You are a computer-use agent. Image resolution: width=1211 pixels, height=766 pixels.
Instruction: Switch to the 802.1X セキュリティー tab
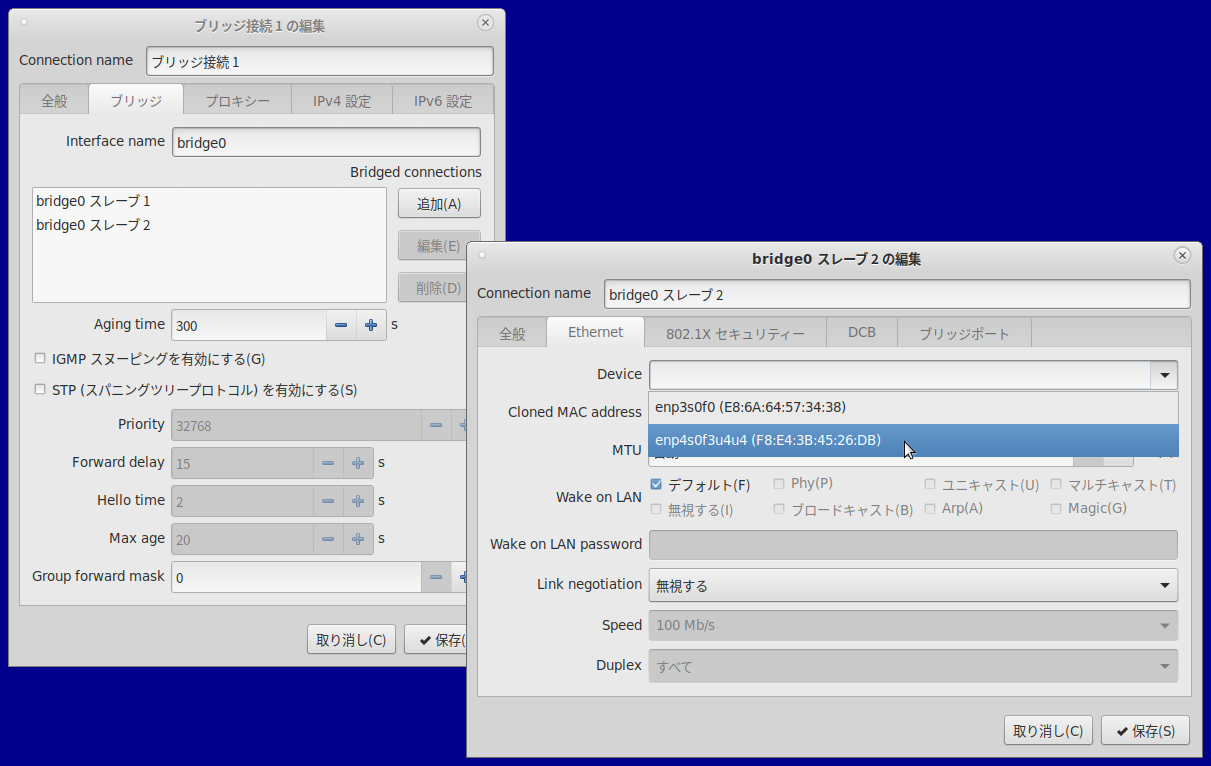(x=735, y=333)
